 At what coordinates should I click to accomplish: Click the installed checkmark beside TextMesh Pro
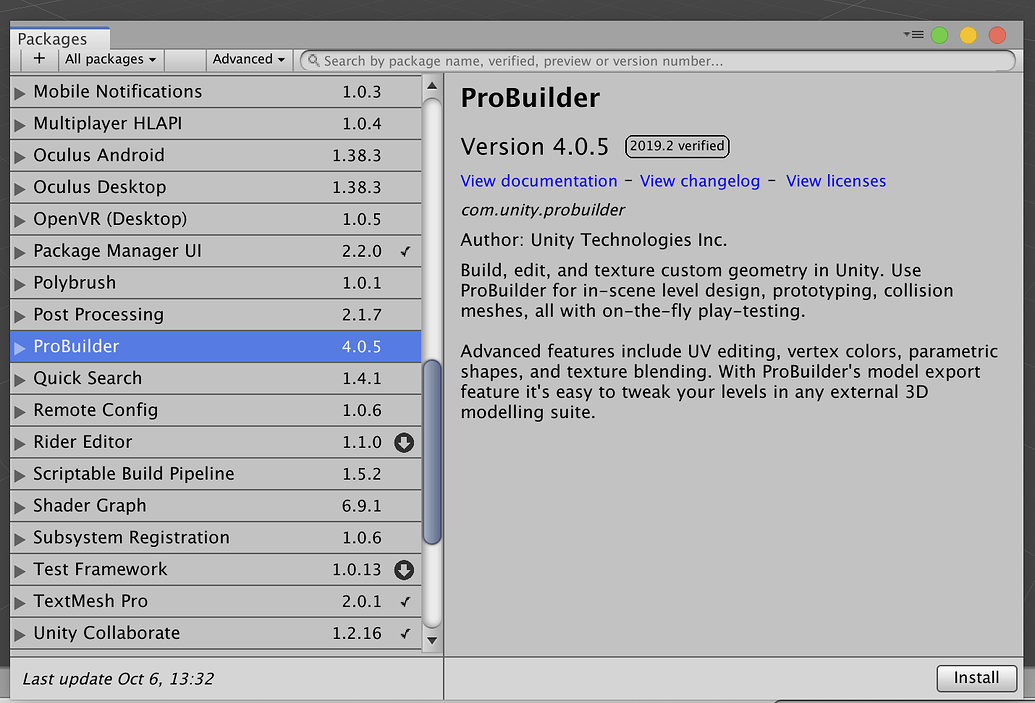coord(404,601)
